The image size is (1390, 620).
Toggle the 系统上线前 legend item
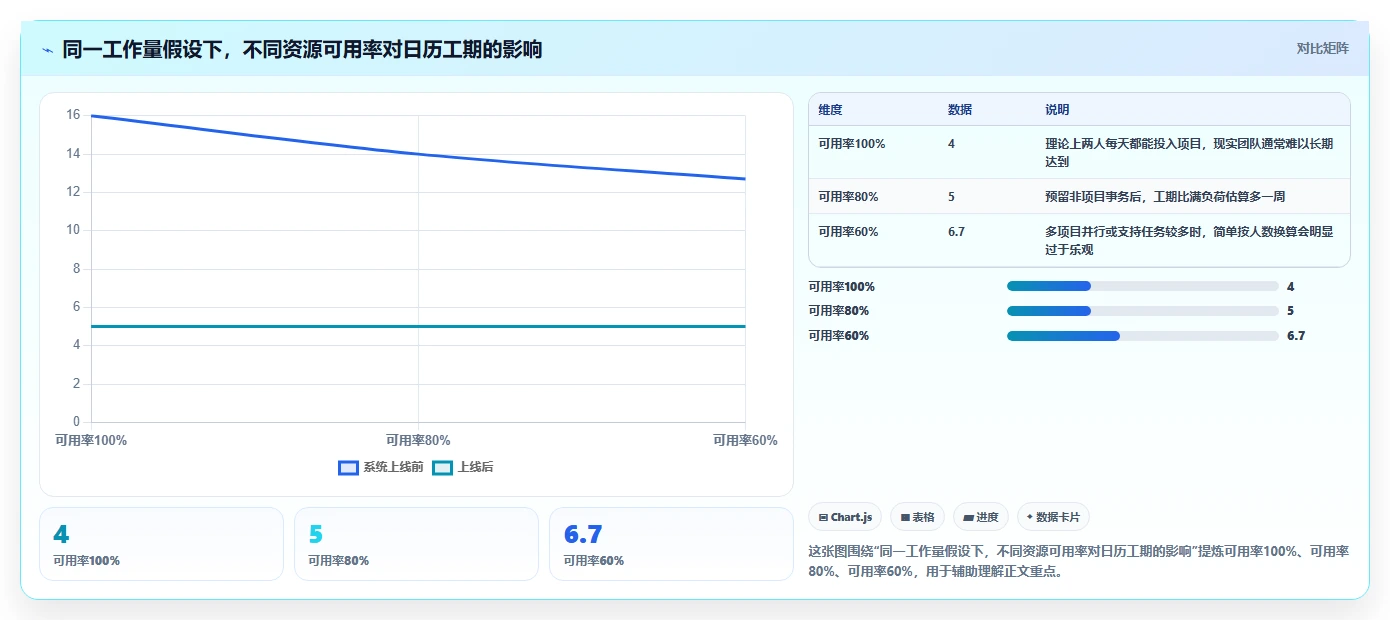tap(380, 467)
